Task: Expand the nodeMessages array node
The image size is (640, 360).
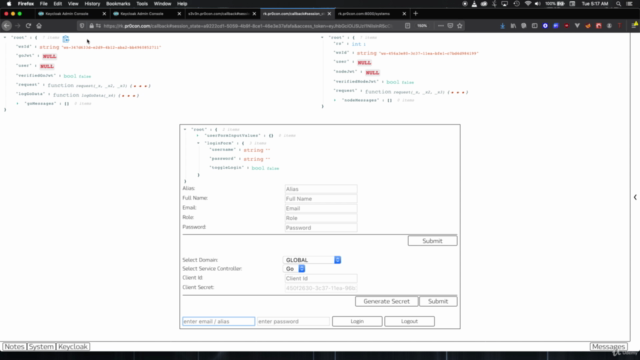Action: (x=335, y=100)
